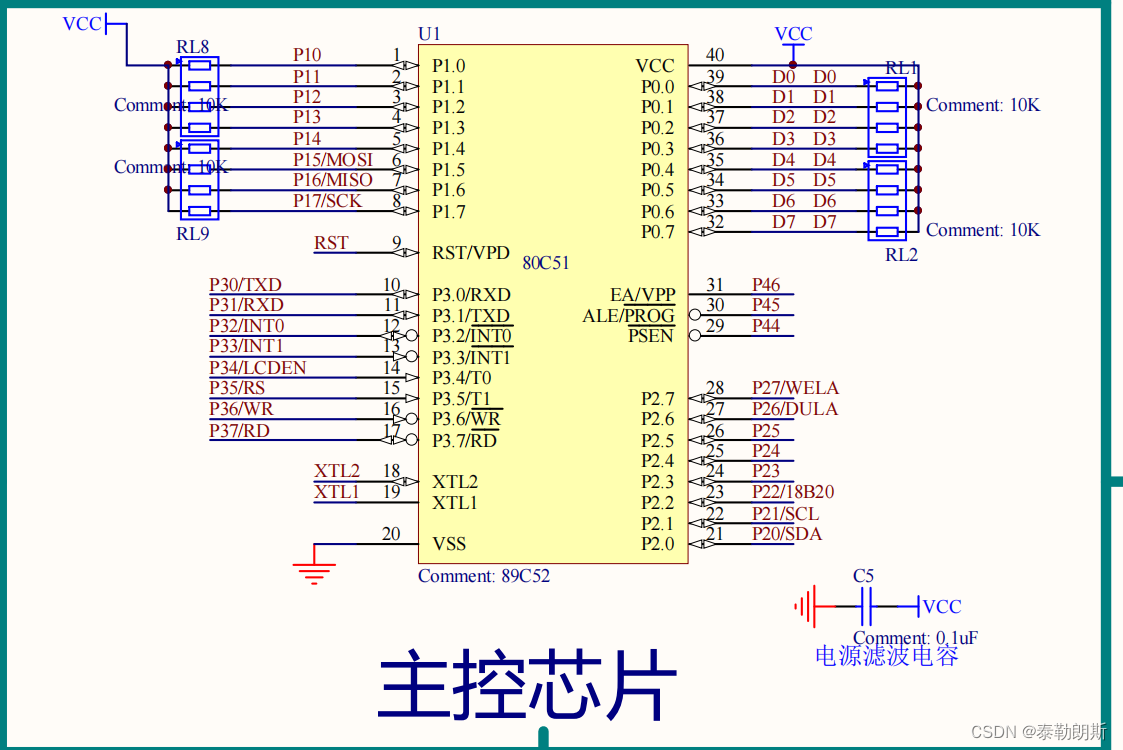Select the P16/MISO net label

coord(332,180)
